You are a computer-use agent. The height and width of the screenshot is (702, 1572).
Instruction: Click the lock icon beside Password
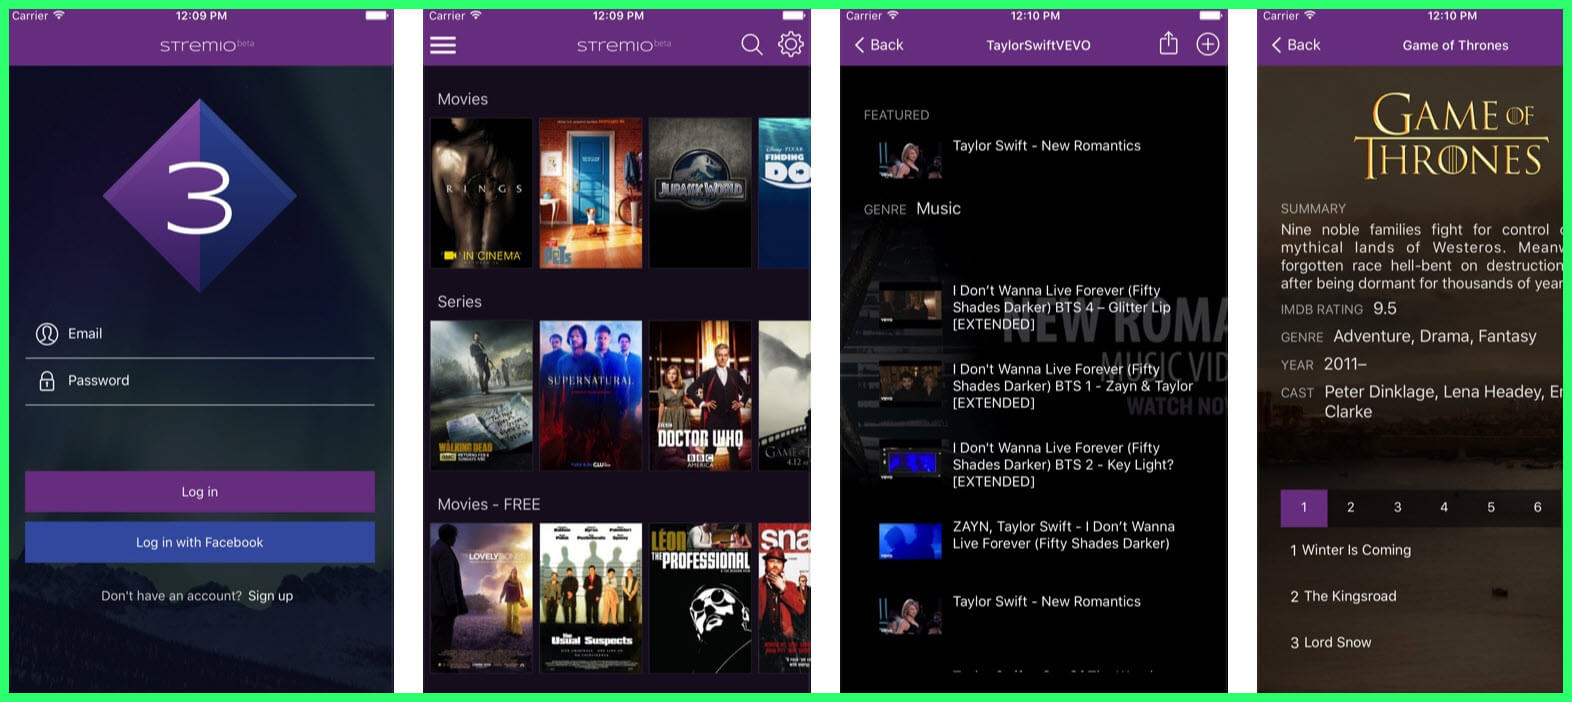(x=47, y=381)
